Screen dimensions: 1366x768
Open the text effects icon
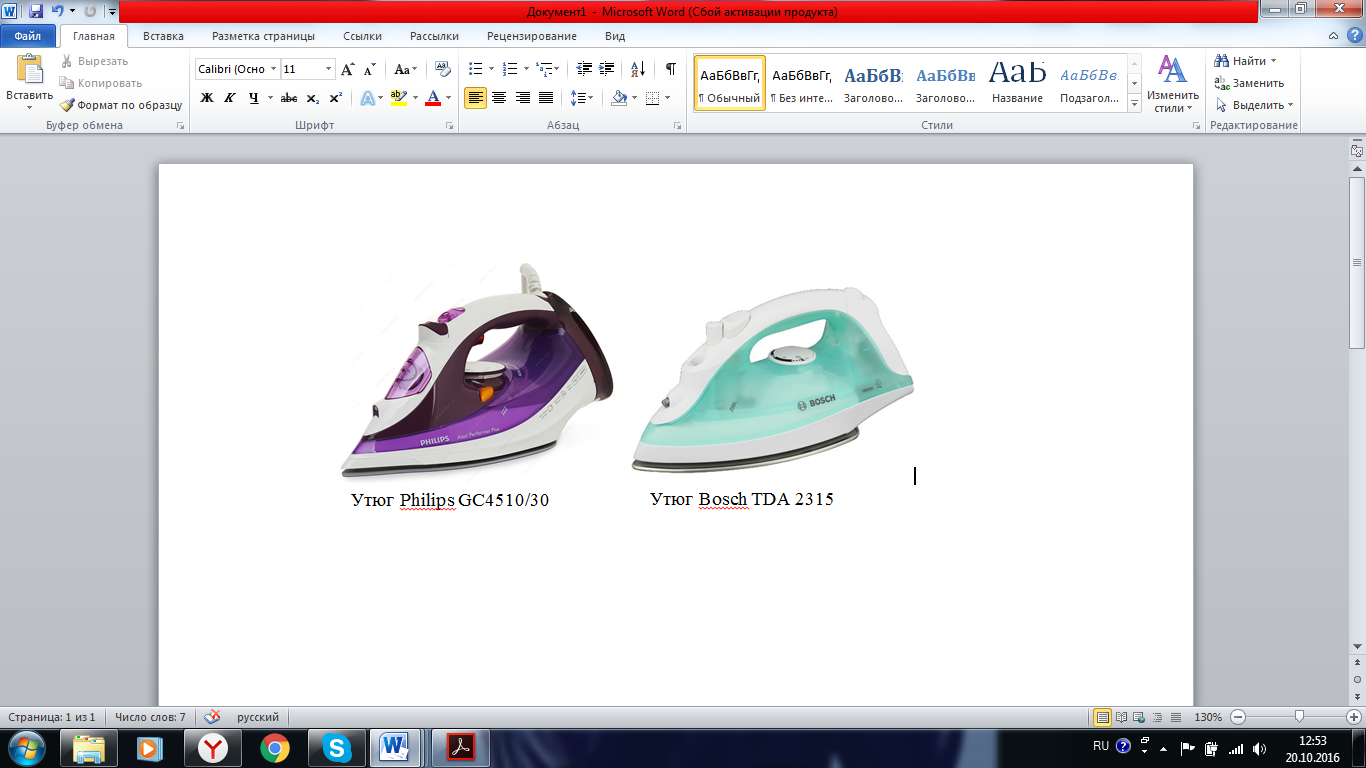click(x=368, y=97)
